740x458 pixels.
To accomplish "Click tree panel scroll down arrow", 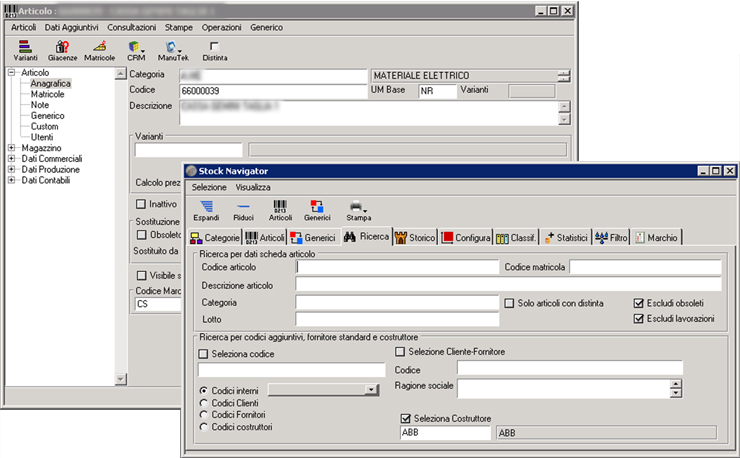I will pos(121,379).
